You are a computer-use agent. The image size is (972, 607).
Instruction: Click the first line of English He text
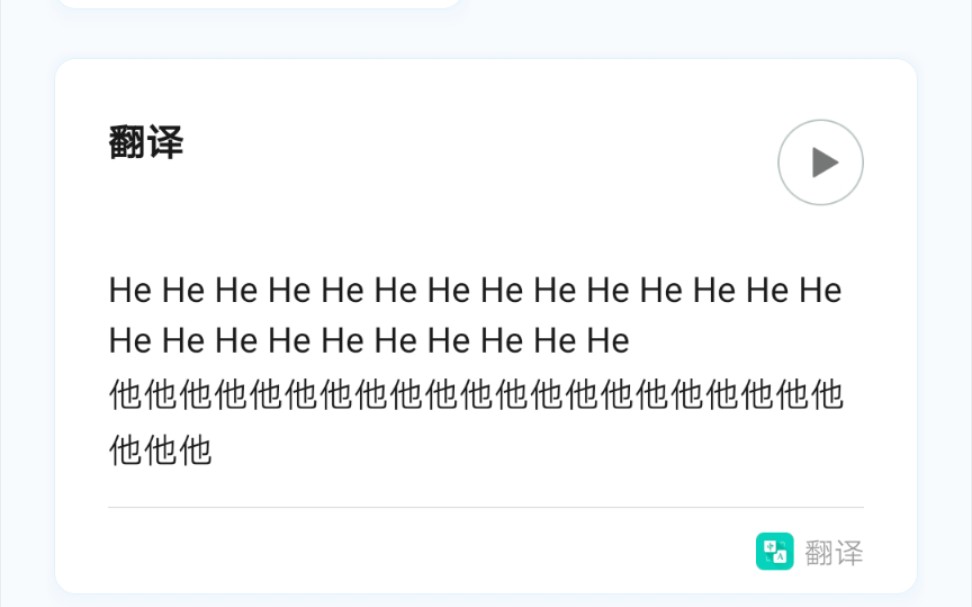coord(475,291)
